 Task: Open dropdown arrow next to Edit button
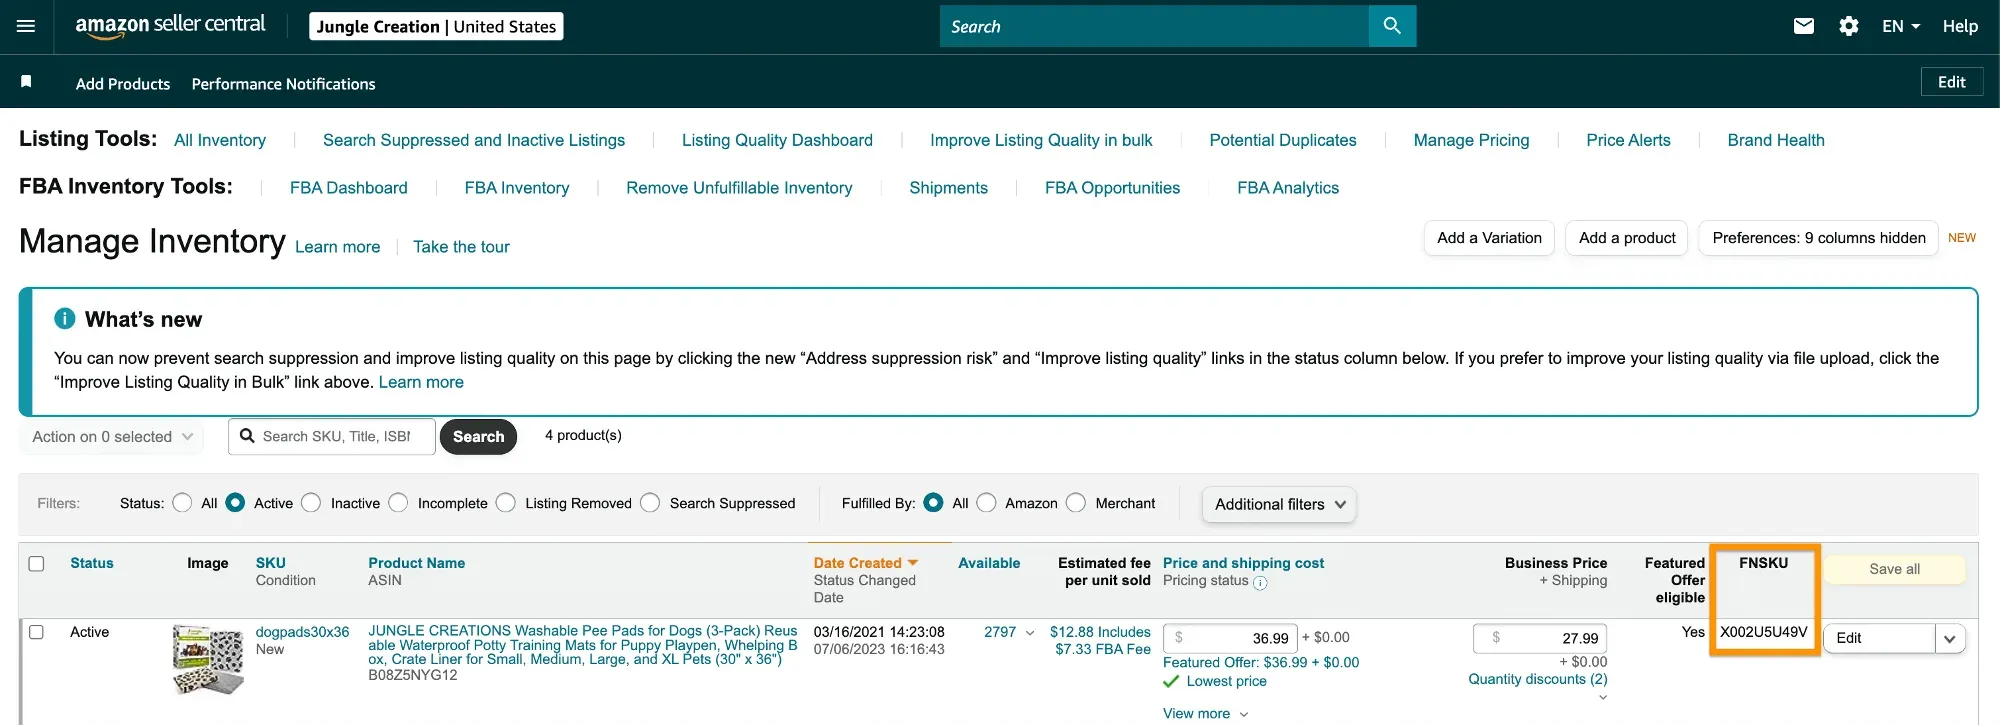coord(1950,639)
